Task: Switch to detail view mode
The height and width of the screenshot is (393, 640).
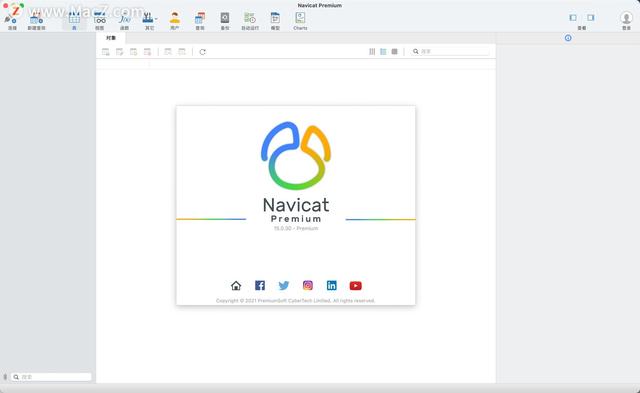Action: coord(383,51)
